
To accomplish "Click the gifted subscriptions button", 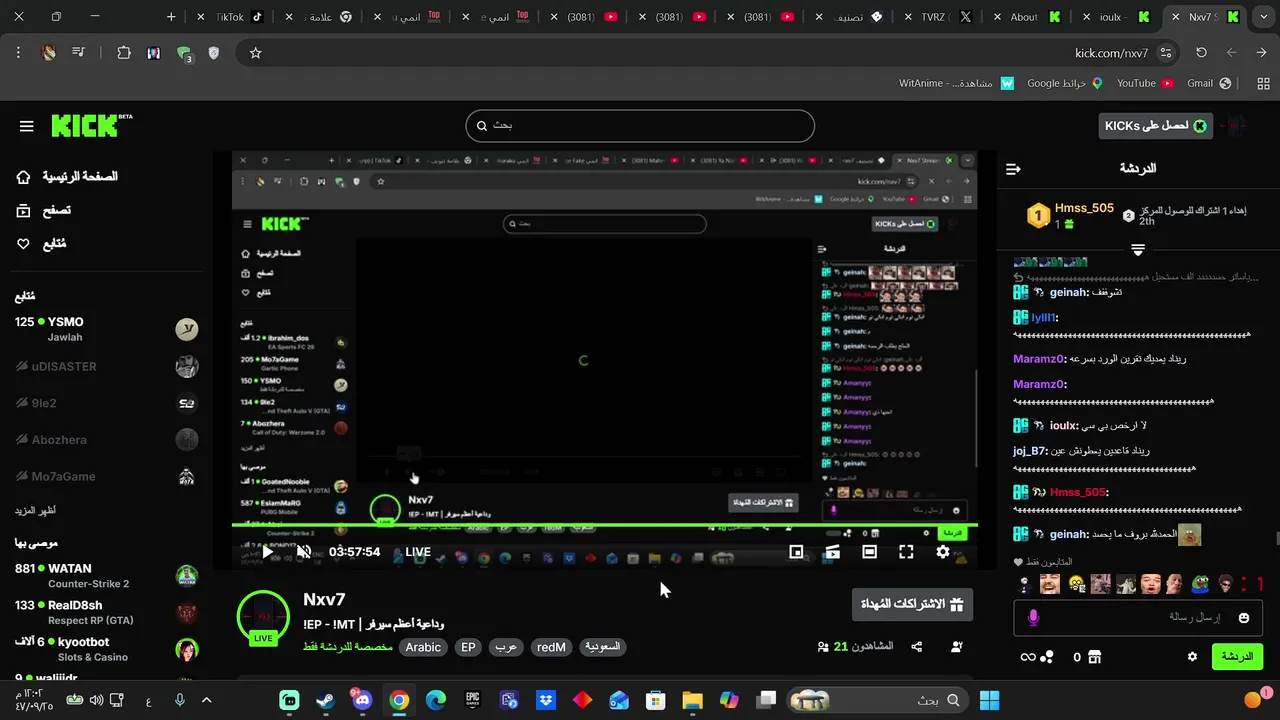I will (912, 604).
